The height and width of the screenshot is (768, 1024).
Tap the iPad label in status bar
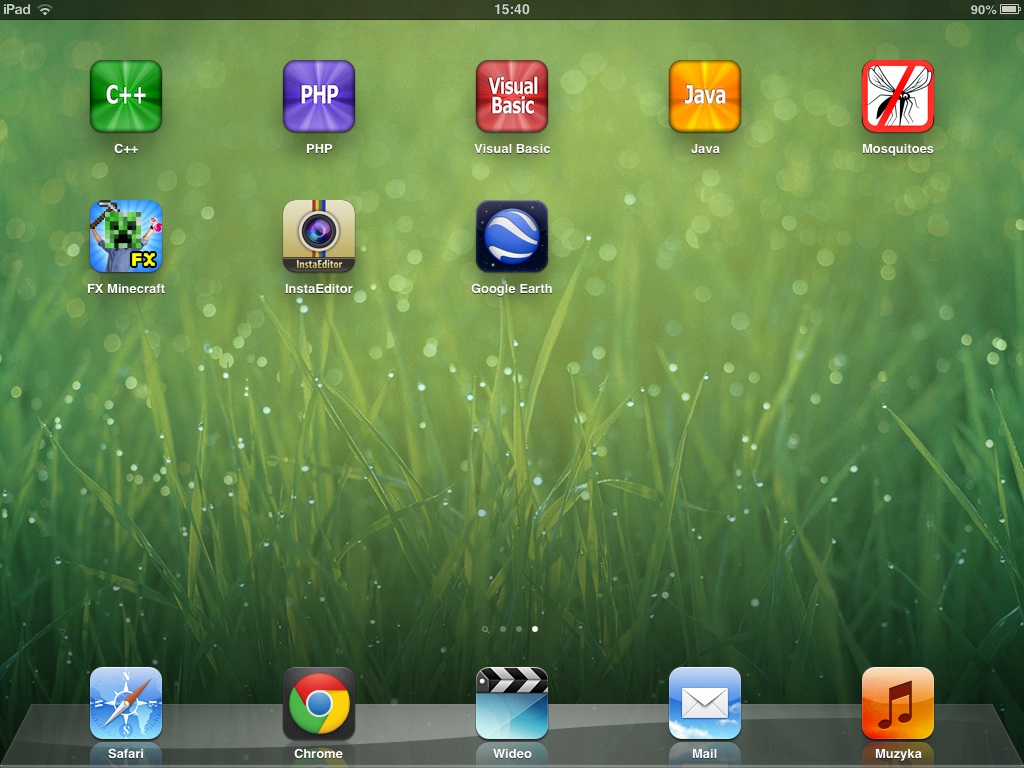tap(17, 9)
